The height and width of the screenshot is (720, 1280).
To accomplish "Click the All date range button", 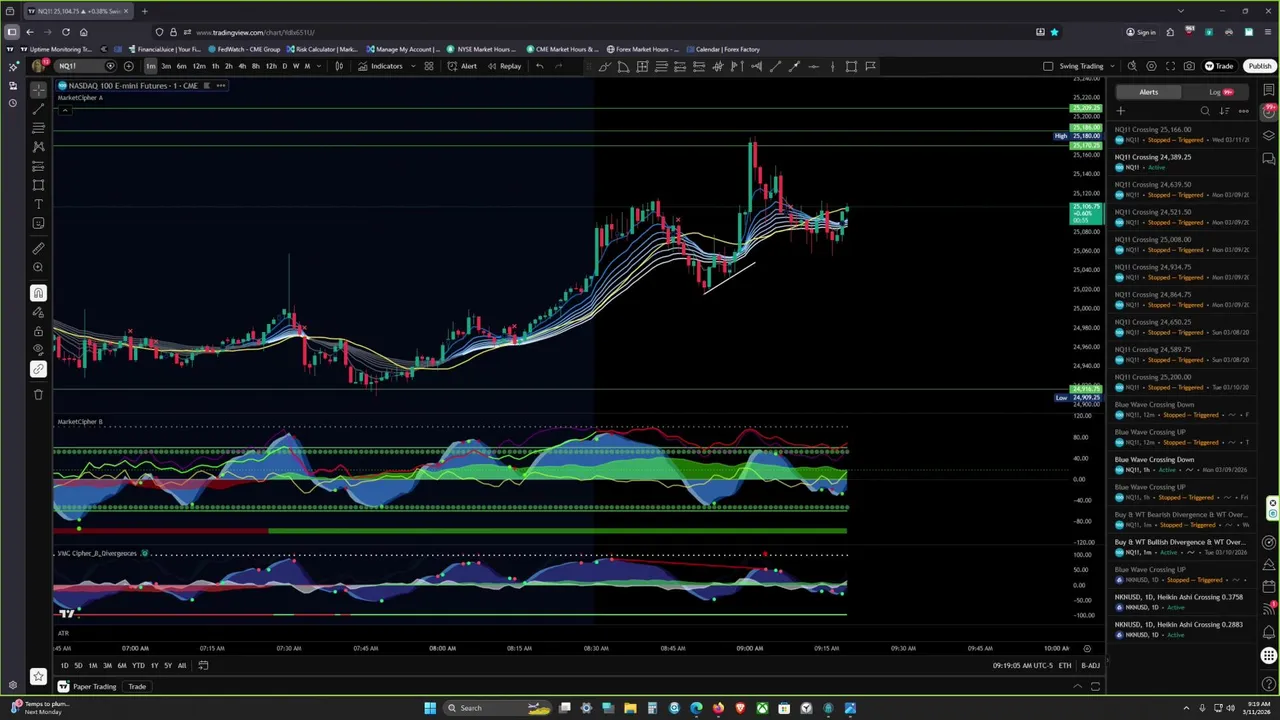I will pos(182,666).
